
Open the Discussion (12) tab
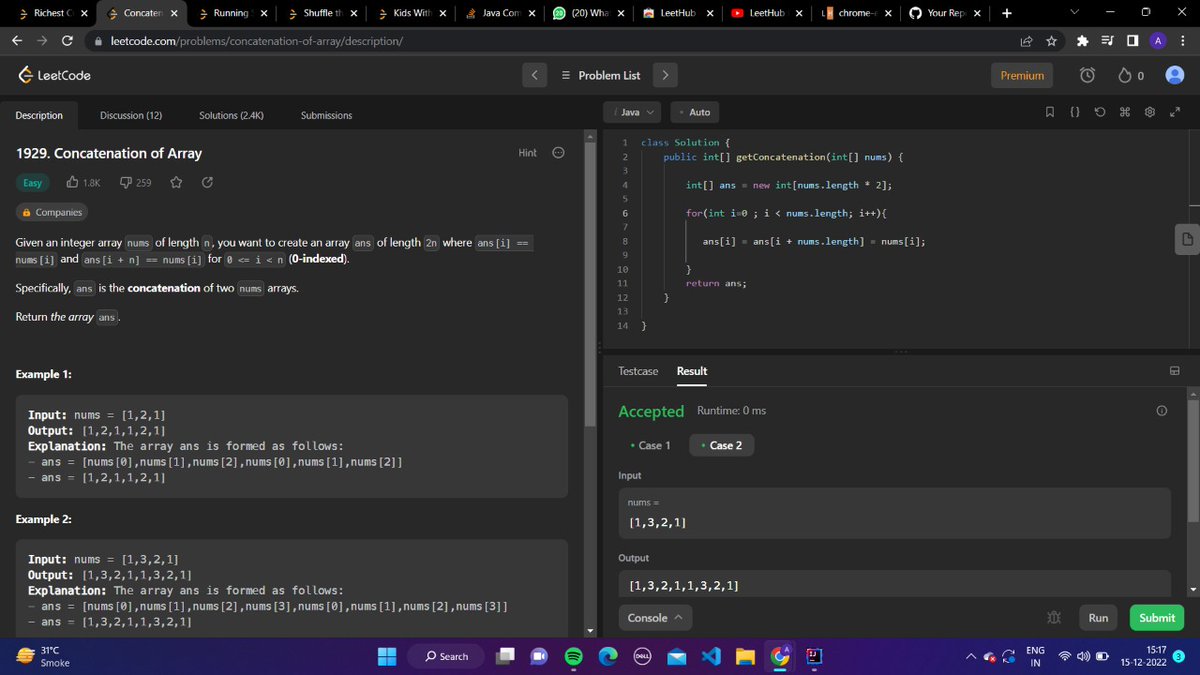point(131,115)
